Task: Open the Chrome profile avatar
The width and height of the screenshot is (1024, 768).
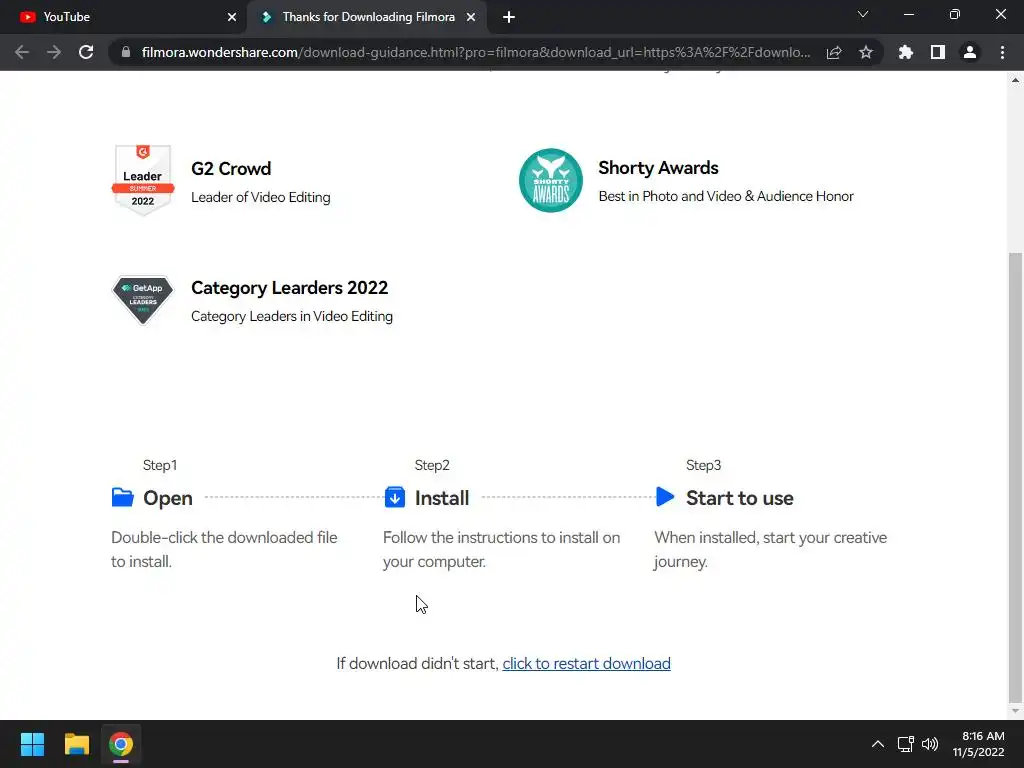Action: [970, 52]
